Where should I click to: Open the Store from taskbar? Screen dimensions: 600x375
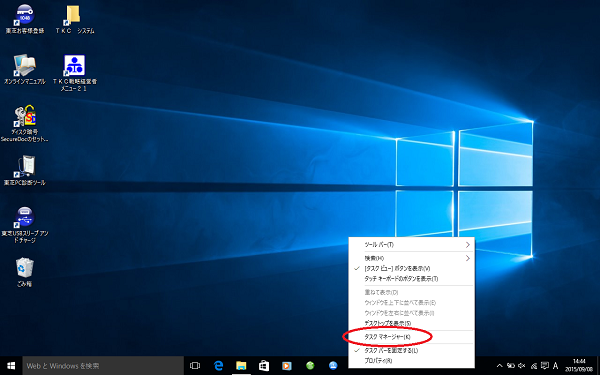tap(264, 366)
